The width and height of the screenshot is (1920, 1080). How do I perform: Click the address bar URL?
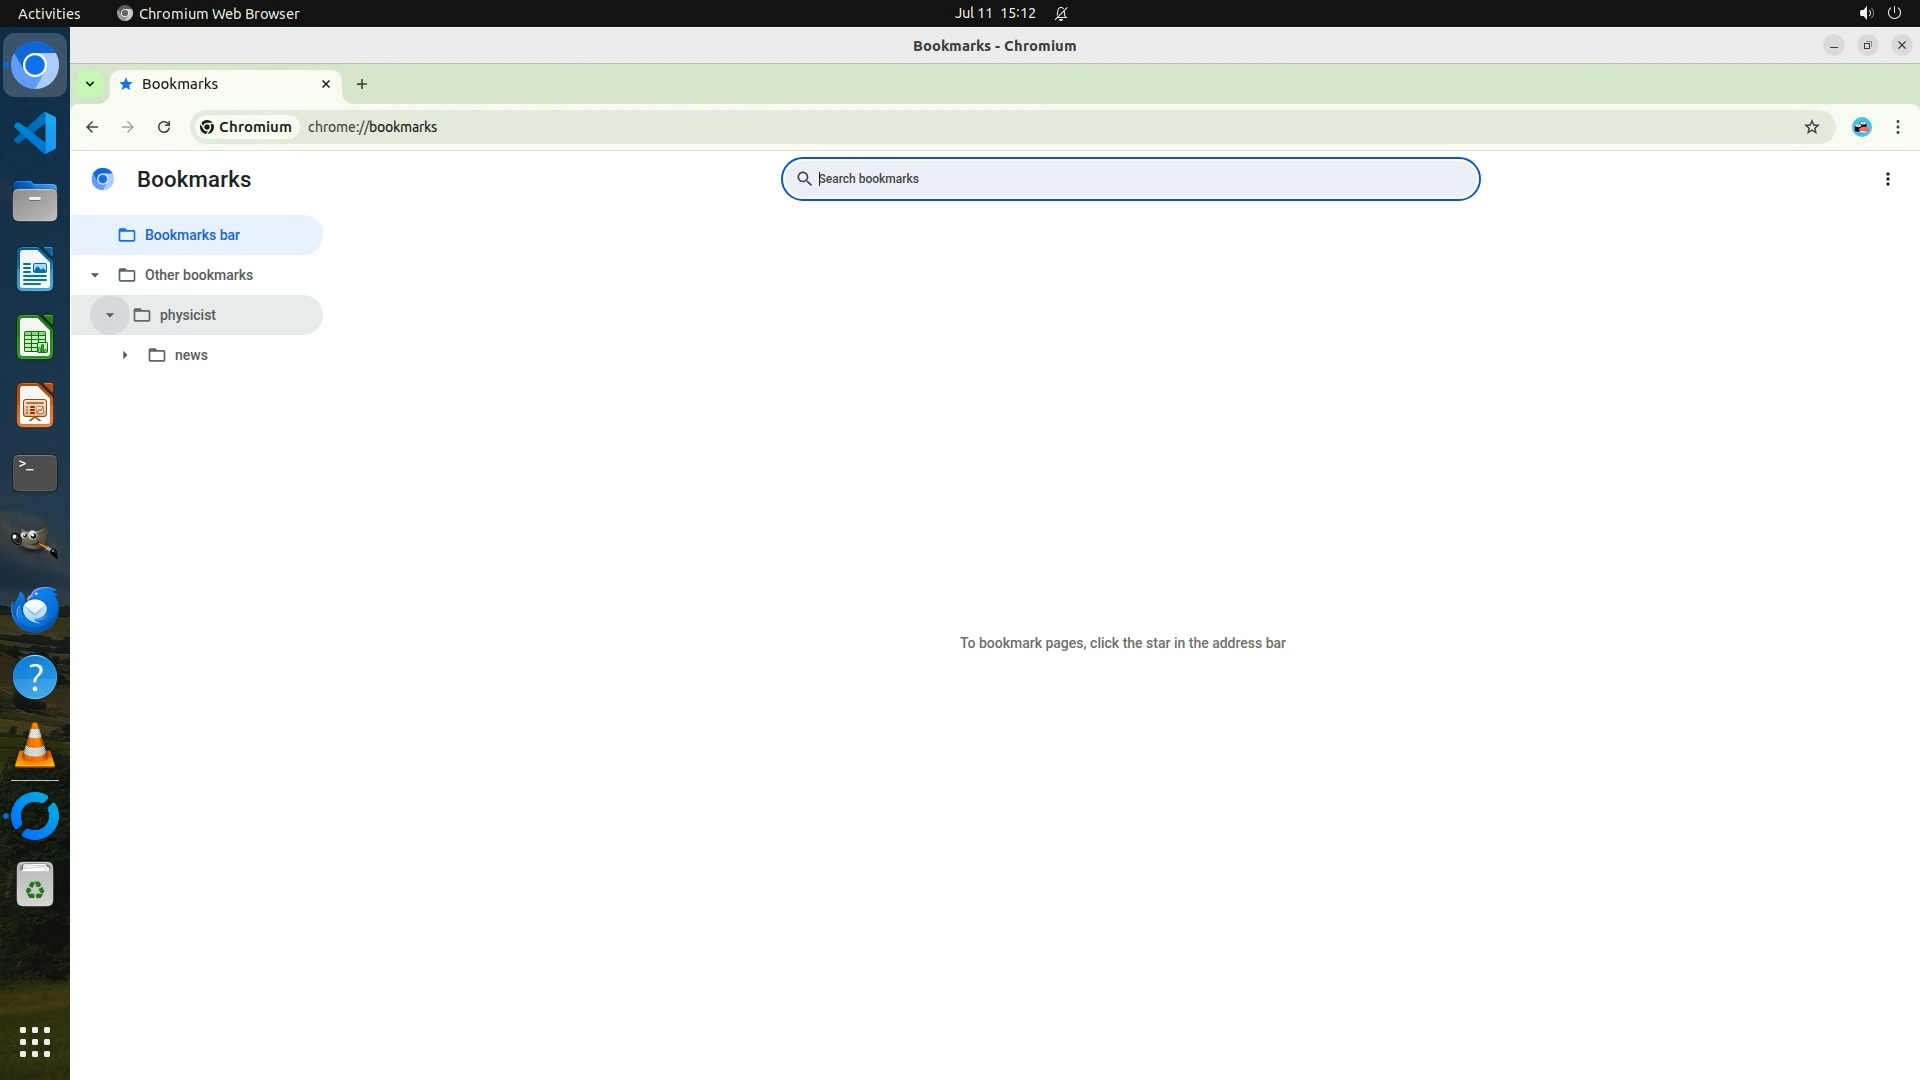point(372,127)
